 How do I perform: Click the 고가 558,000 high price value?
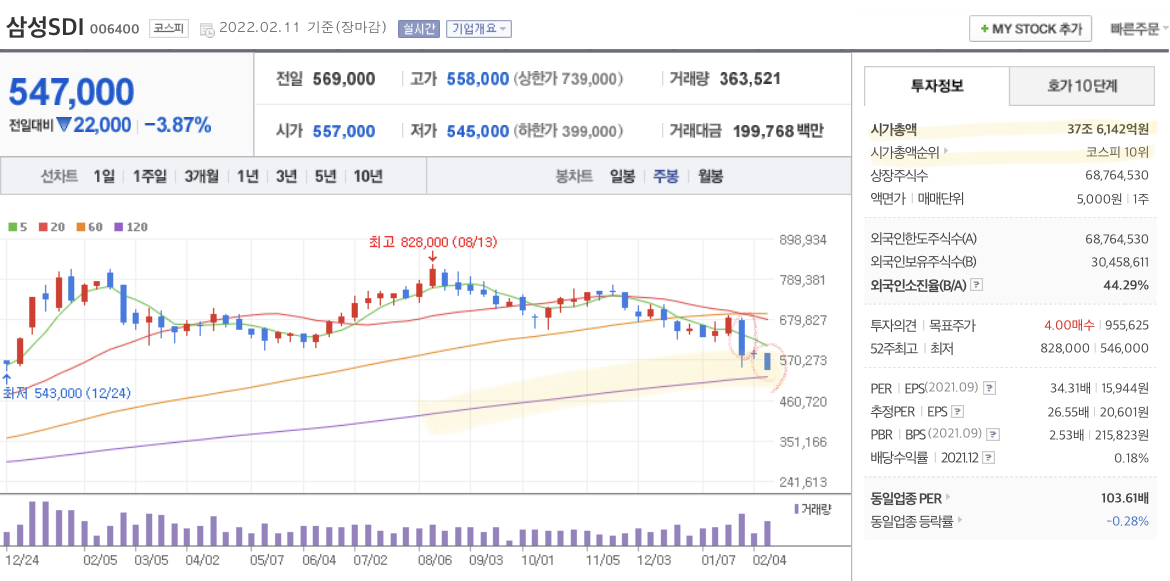point(478,79)
